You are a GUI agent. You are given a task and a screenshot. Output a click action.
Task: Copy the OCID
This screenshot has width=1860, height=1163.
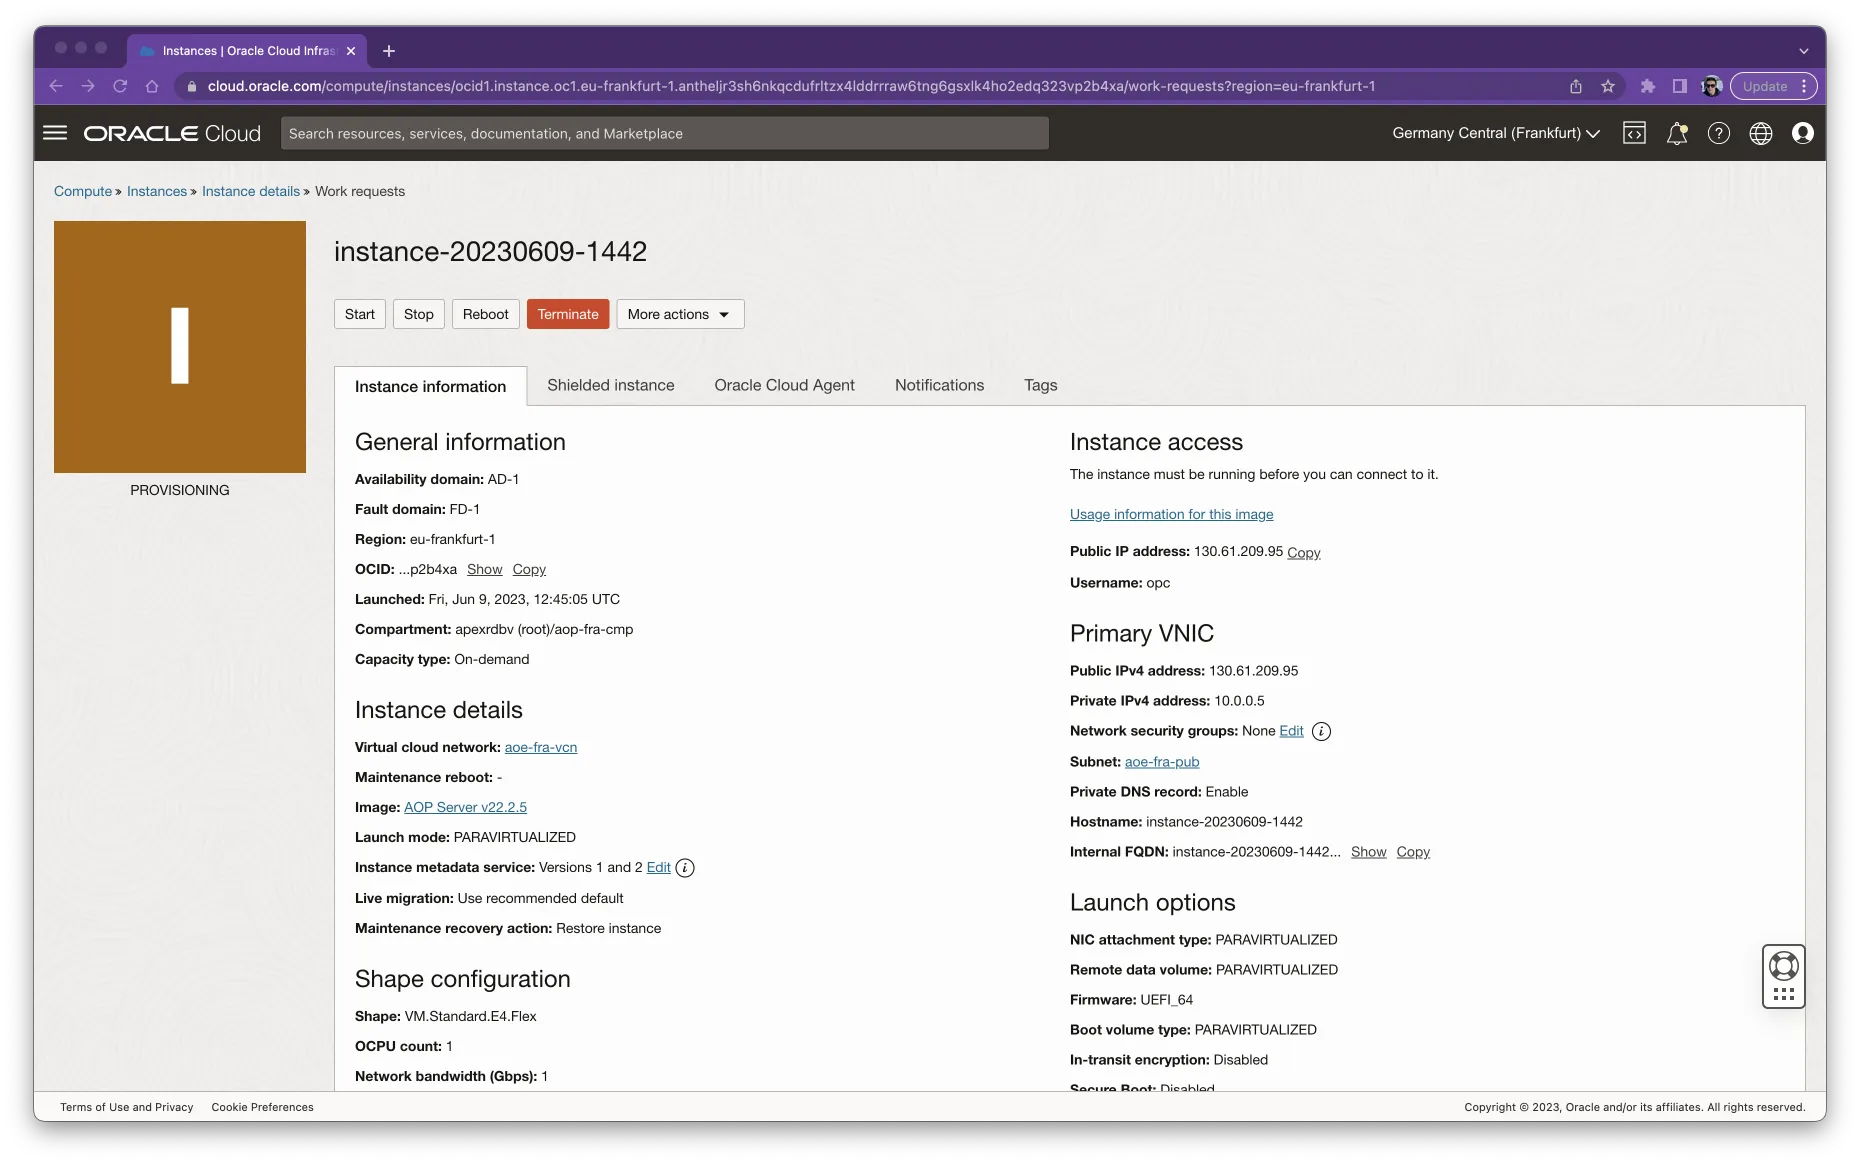[x=529, y=569]
